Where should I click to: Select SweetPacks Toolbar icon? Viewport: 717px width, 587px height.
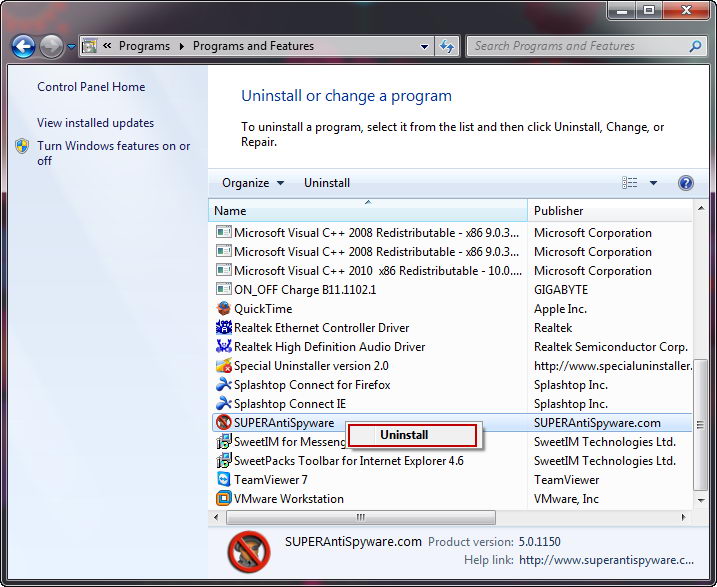(223, 461)
